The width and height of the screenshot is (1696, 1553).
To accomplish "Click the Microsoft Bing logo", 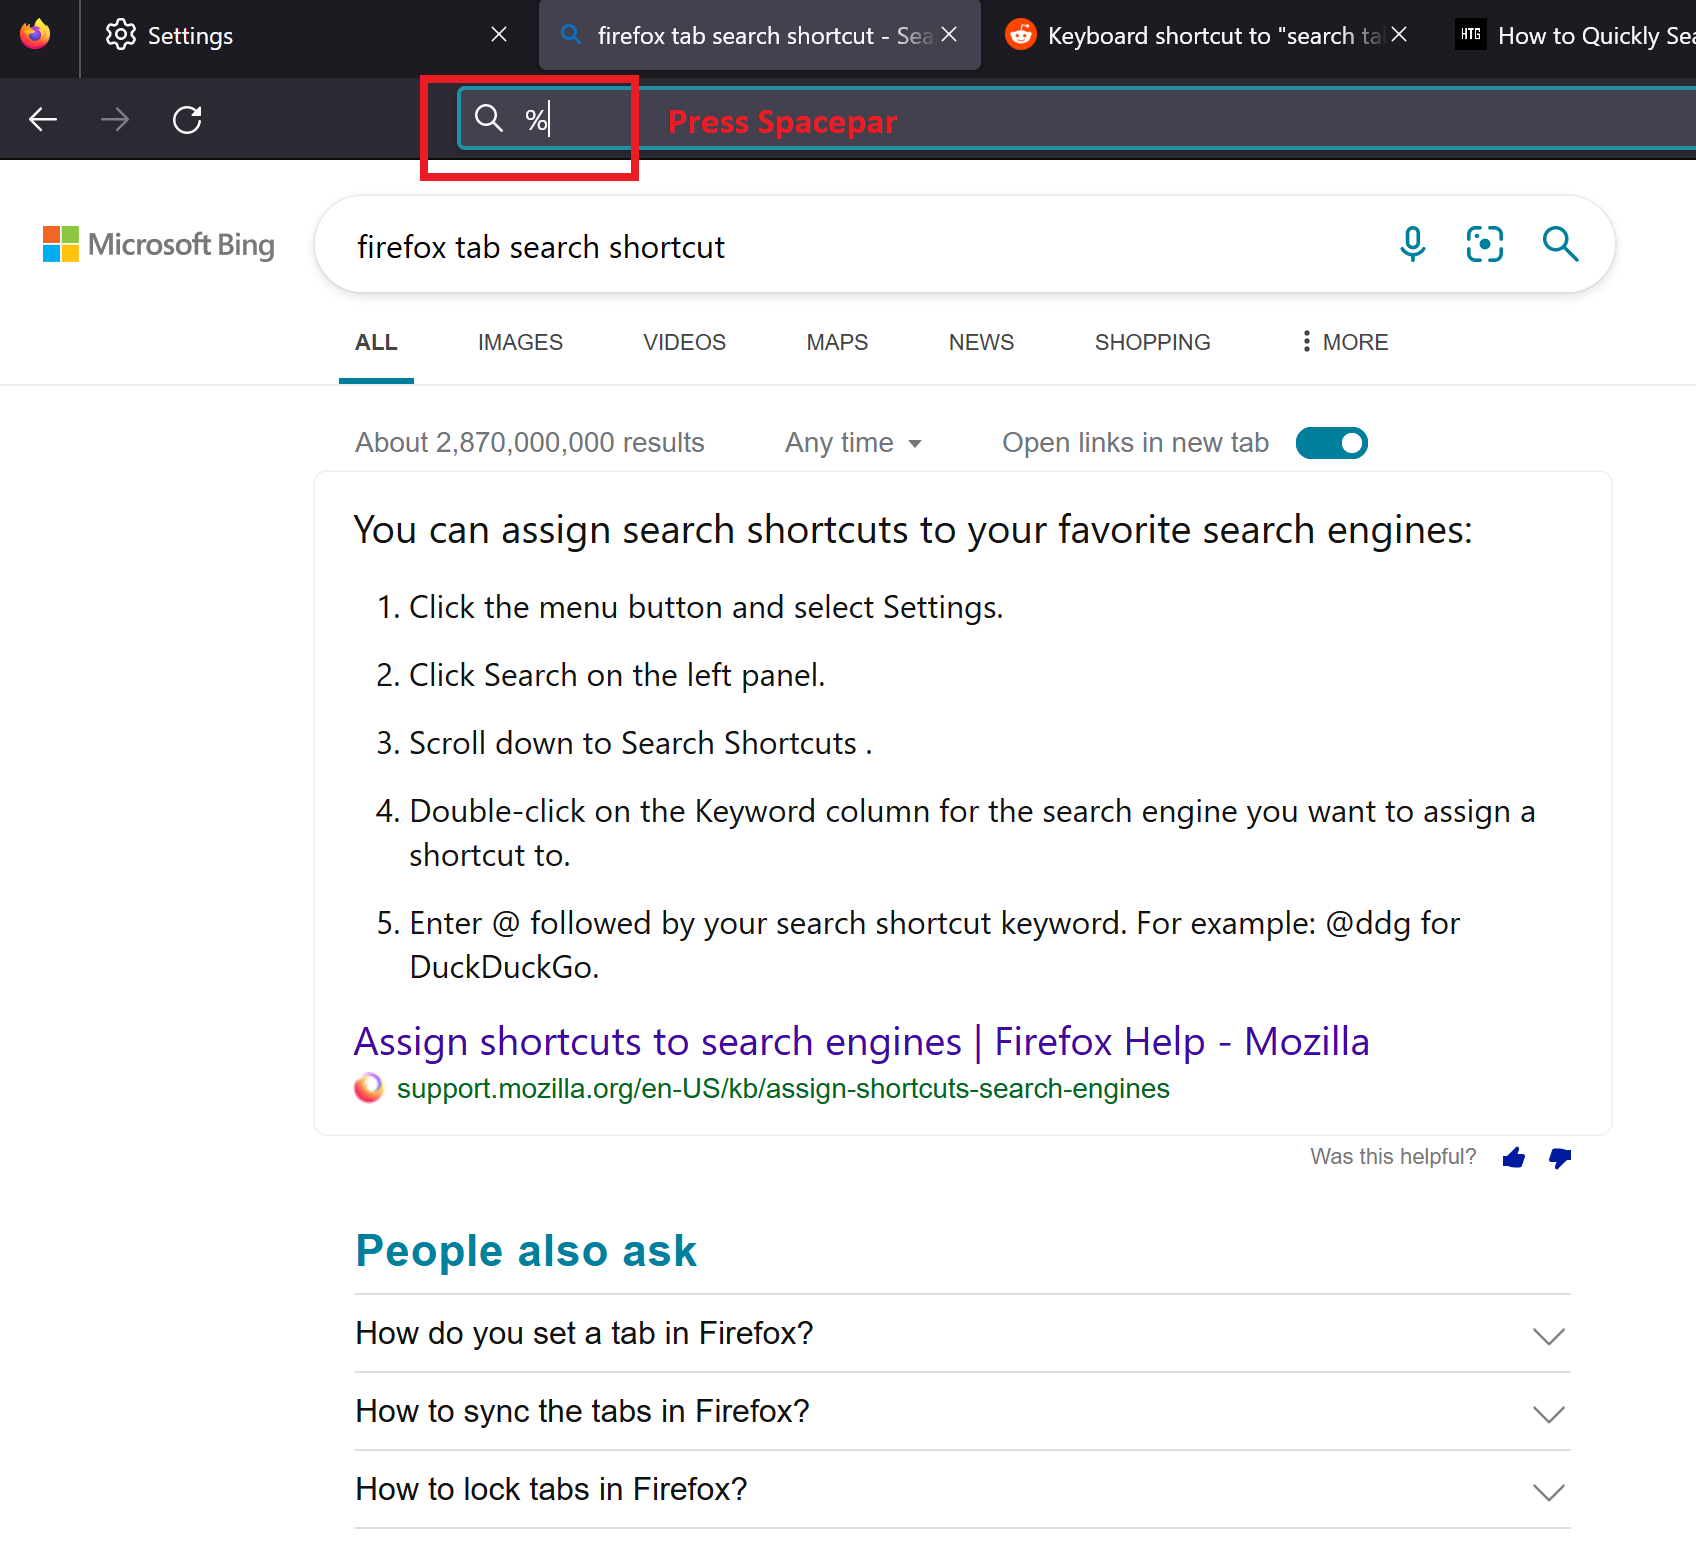I will pyautogui.click(x=159, y=245).
